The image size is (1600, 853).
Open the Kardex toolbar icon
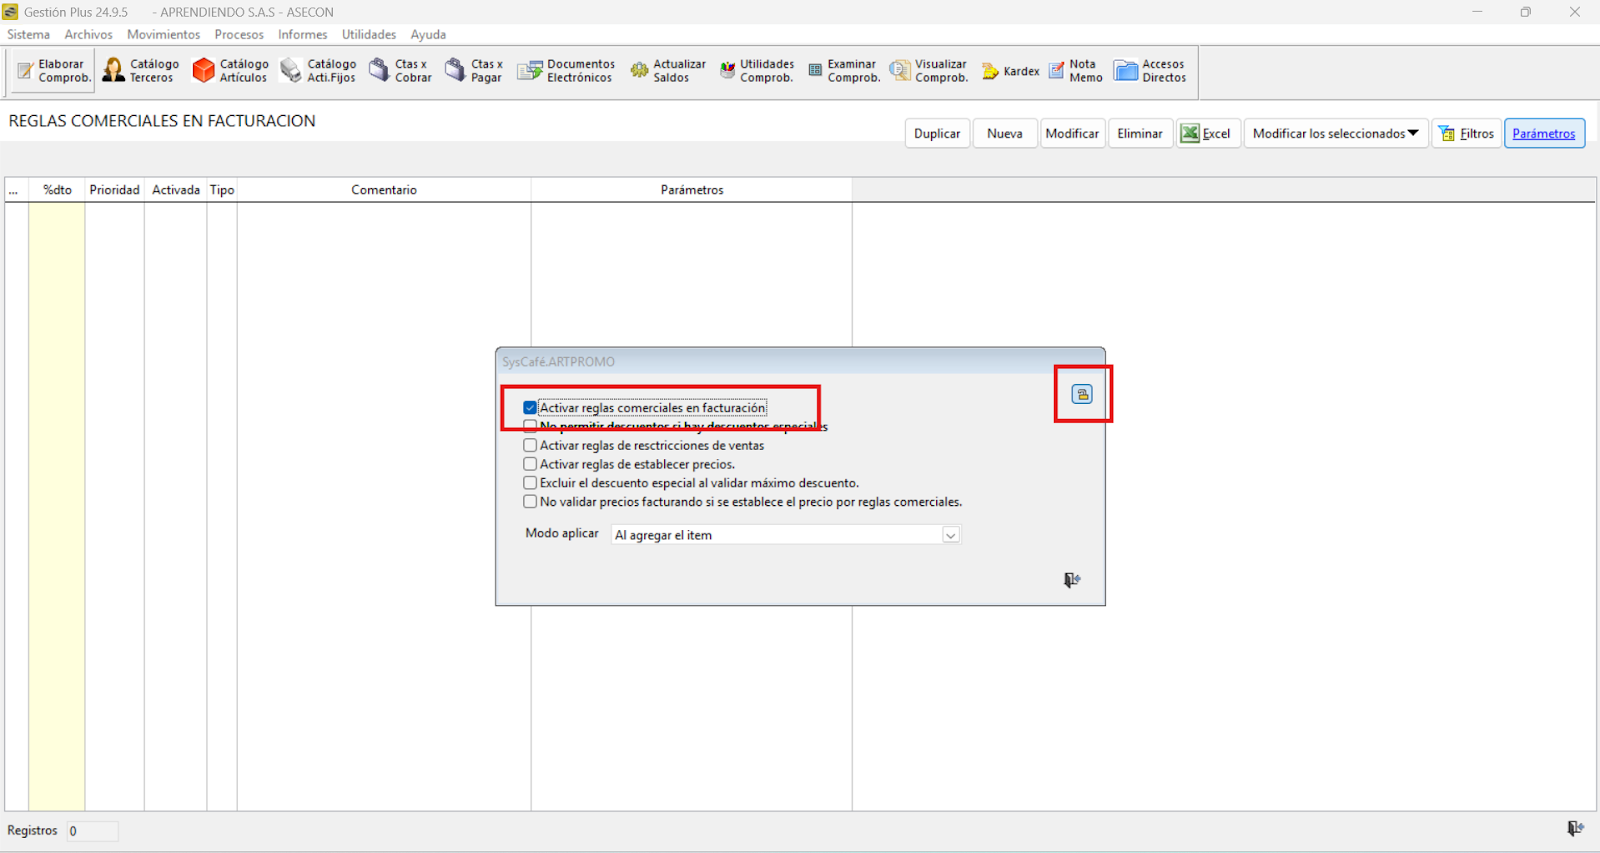tap(1011, 71)
